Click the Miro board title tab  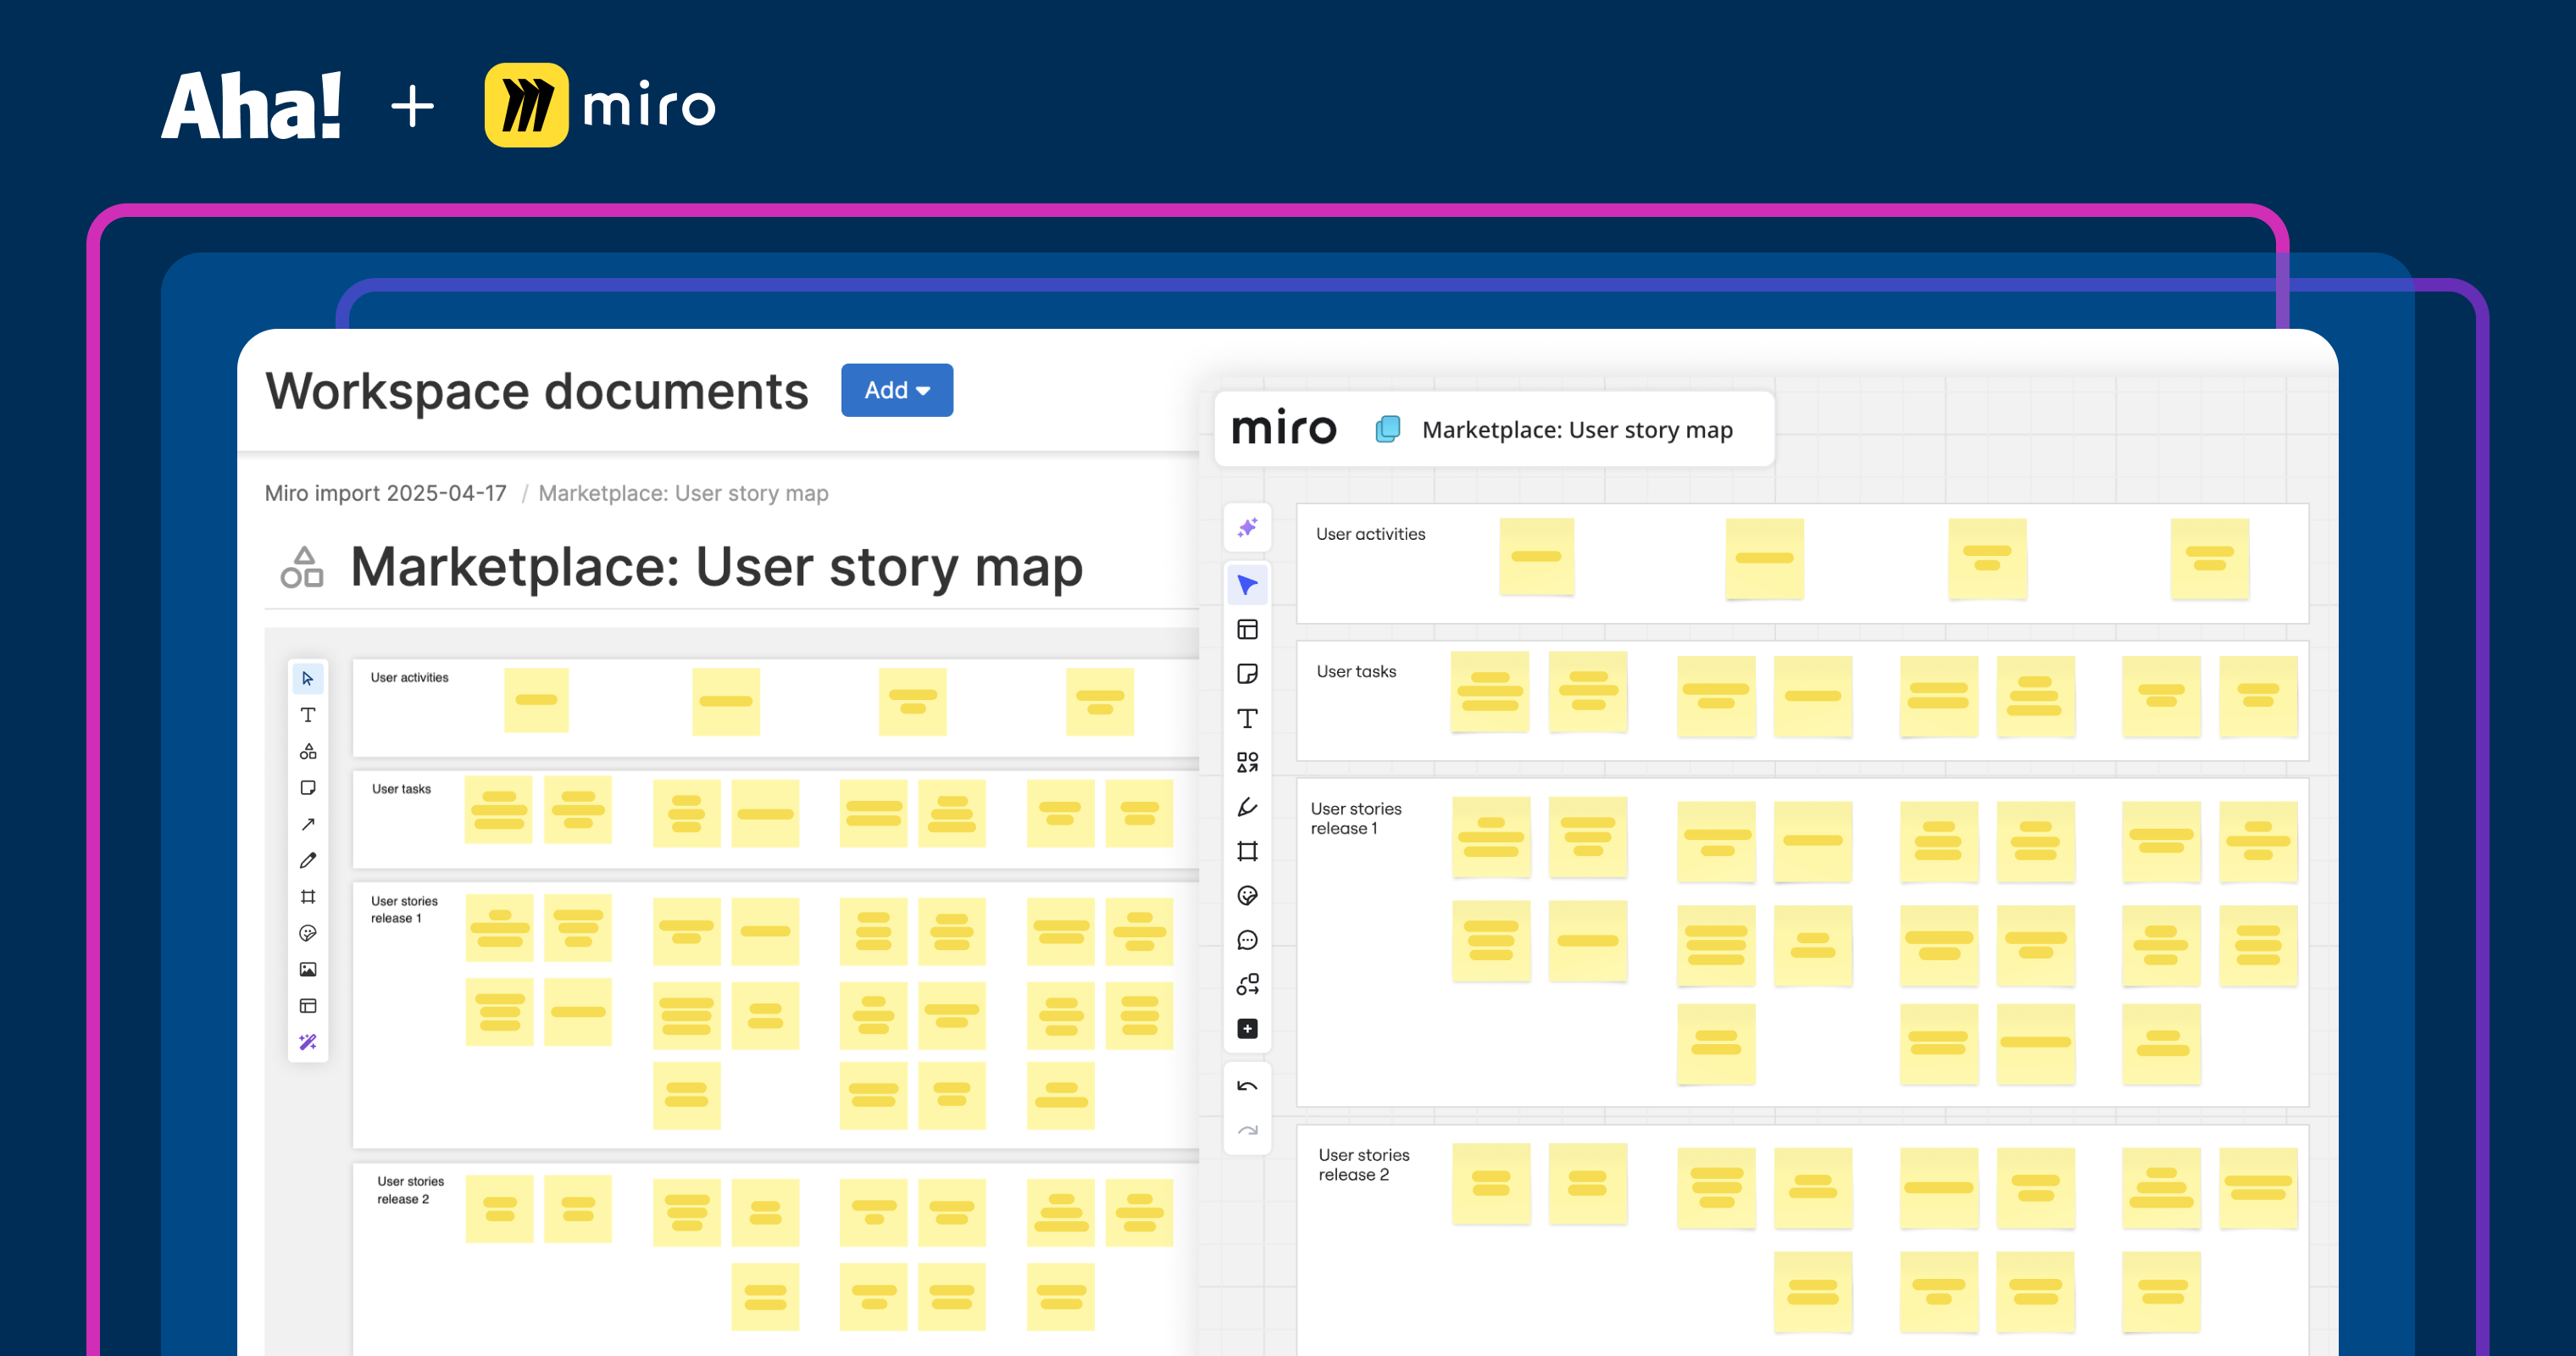1576,430
